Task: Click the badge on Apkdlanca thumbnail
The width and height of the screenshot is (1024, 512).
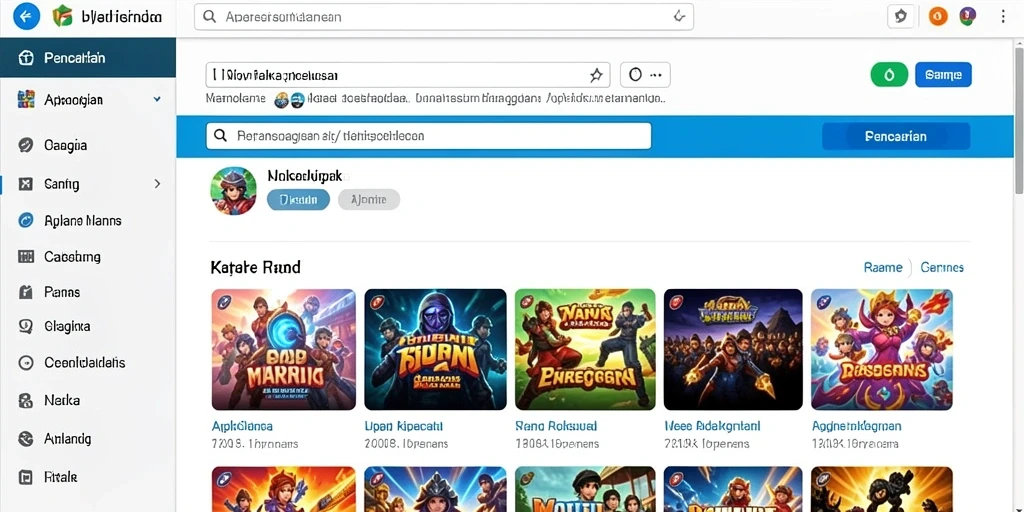Action: click(x=225, y=302)
